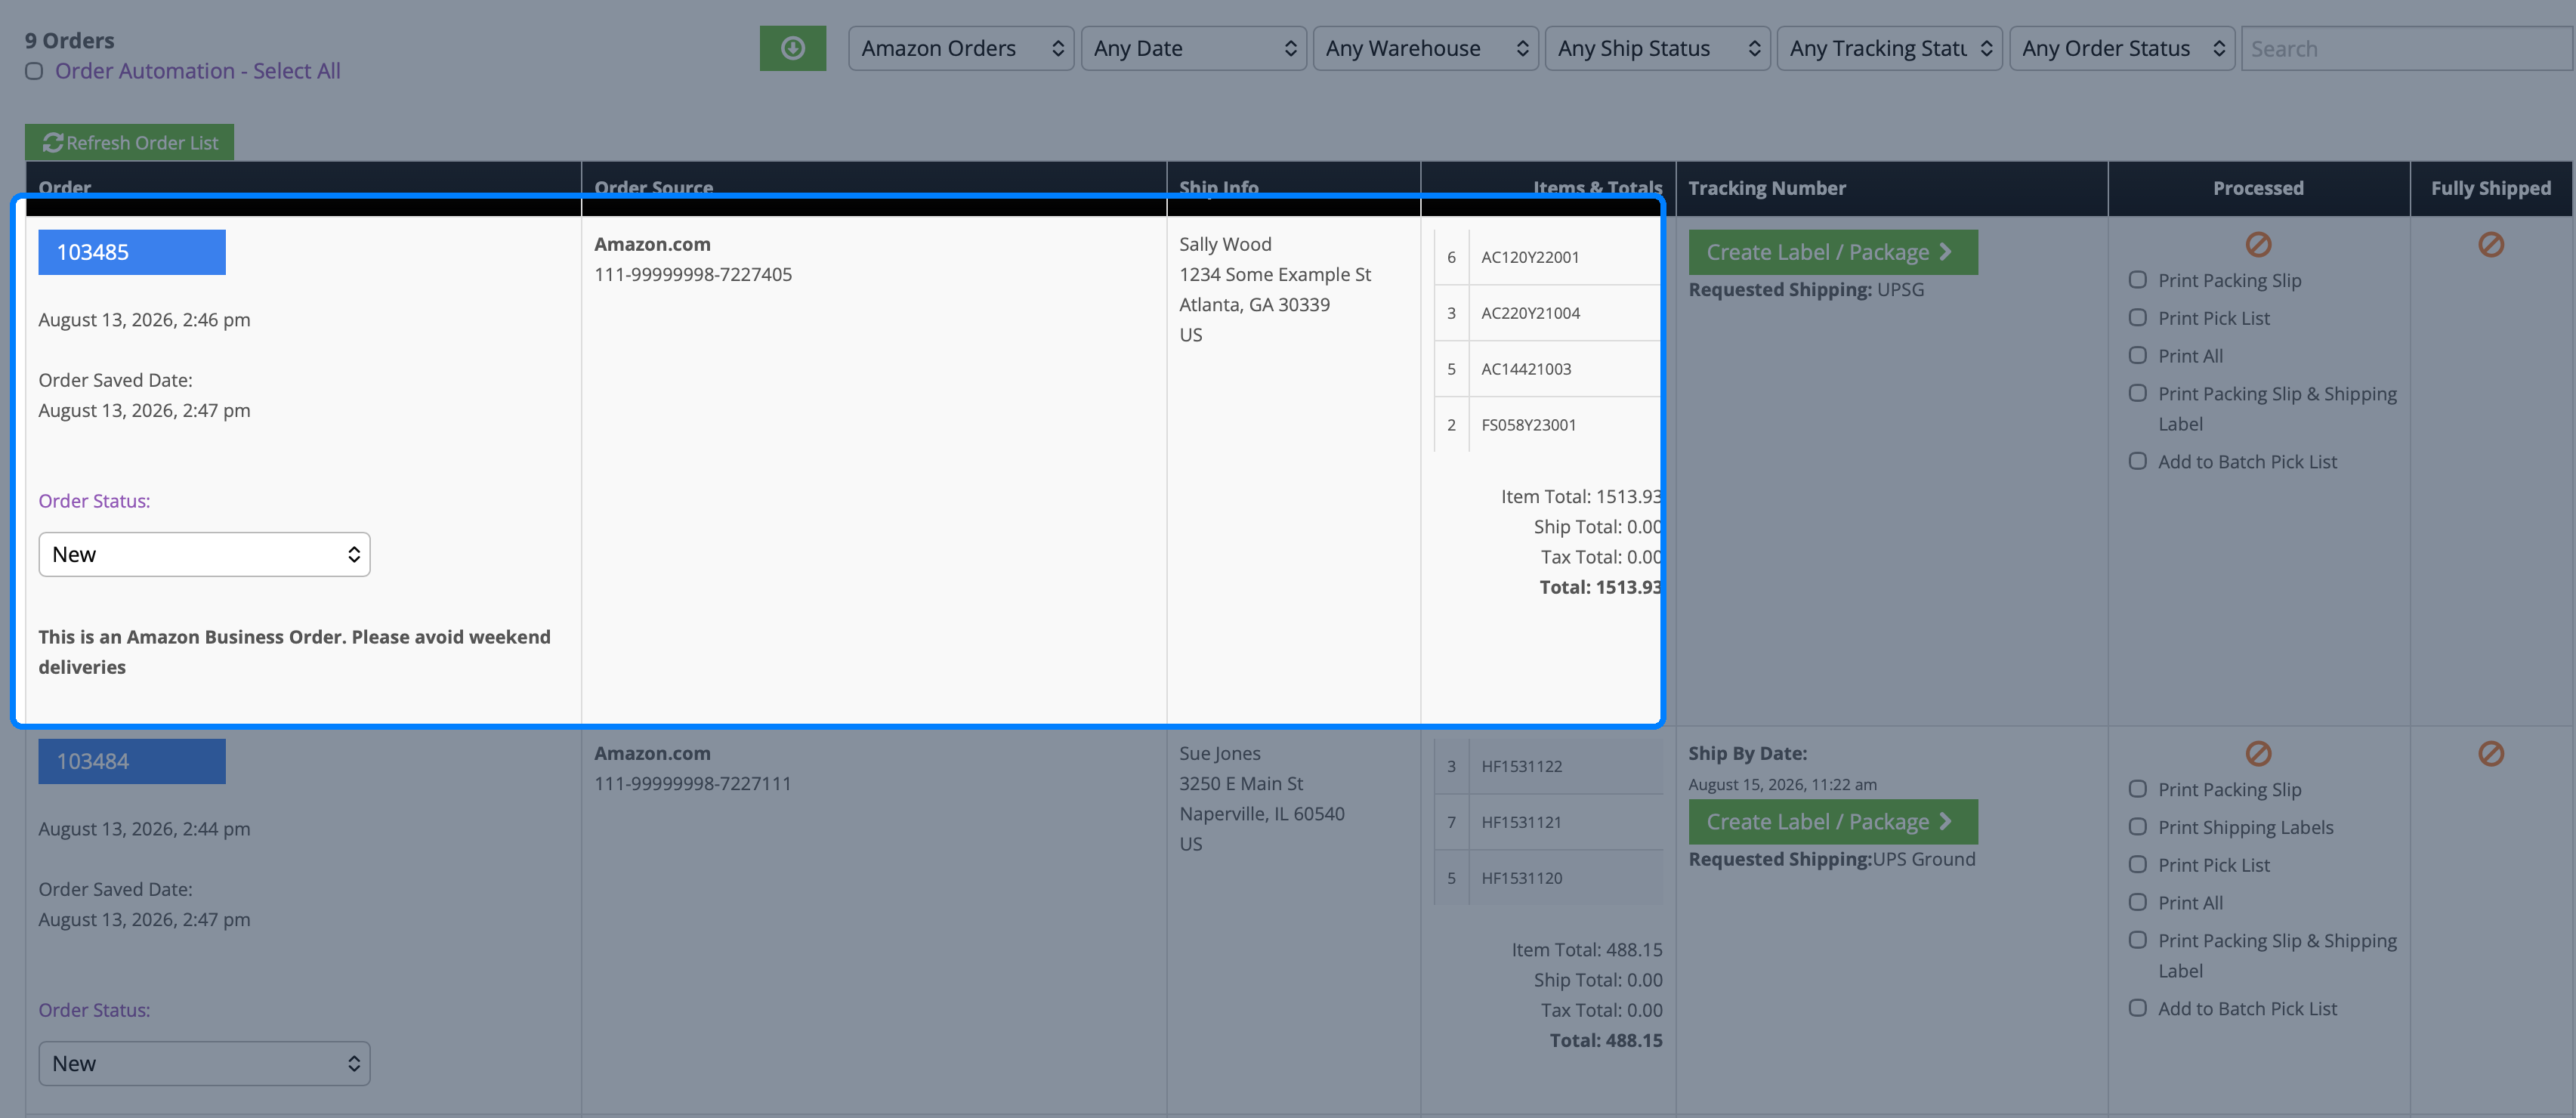Click the not-processed icon for order 103485
Screen dimensions: 2576x1118
(x=2258, y=244)
